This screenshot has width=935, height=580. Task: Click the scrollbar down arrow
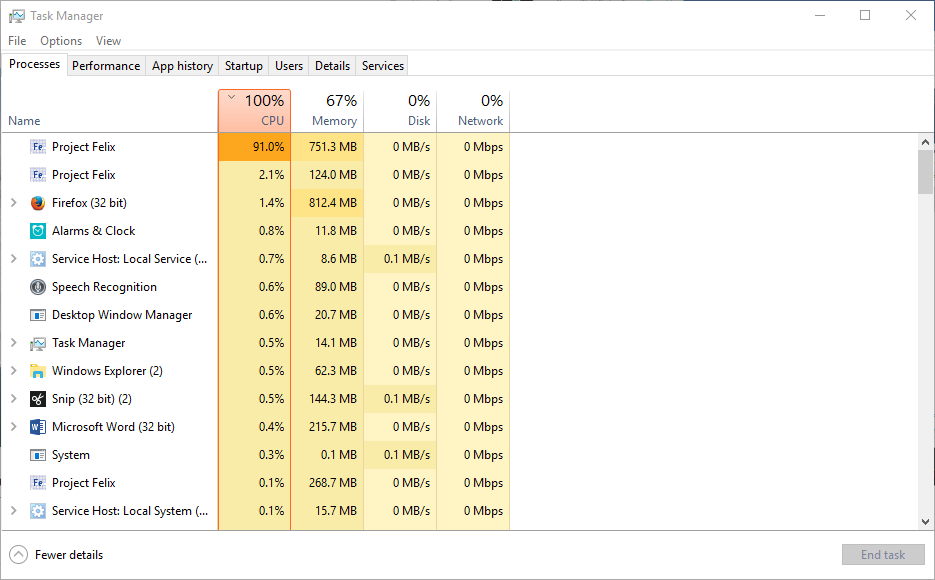tap(925, 522)
